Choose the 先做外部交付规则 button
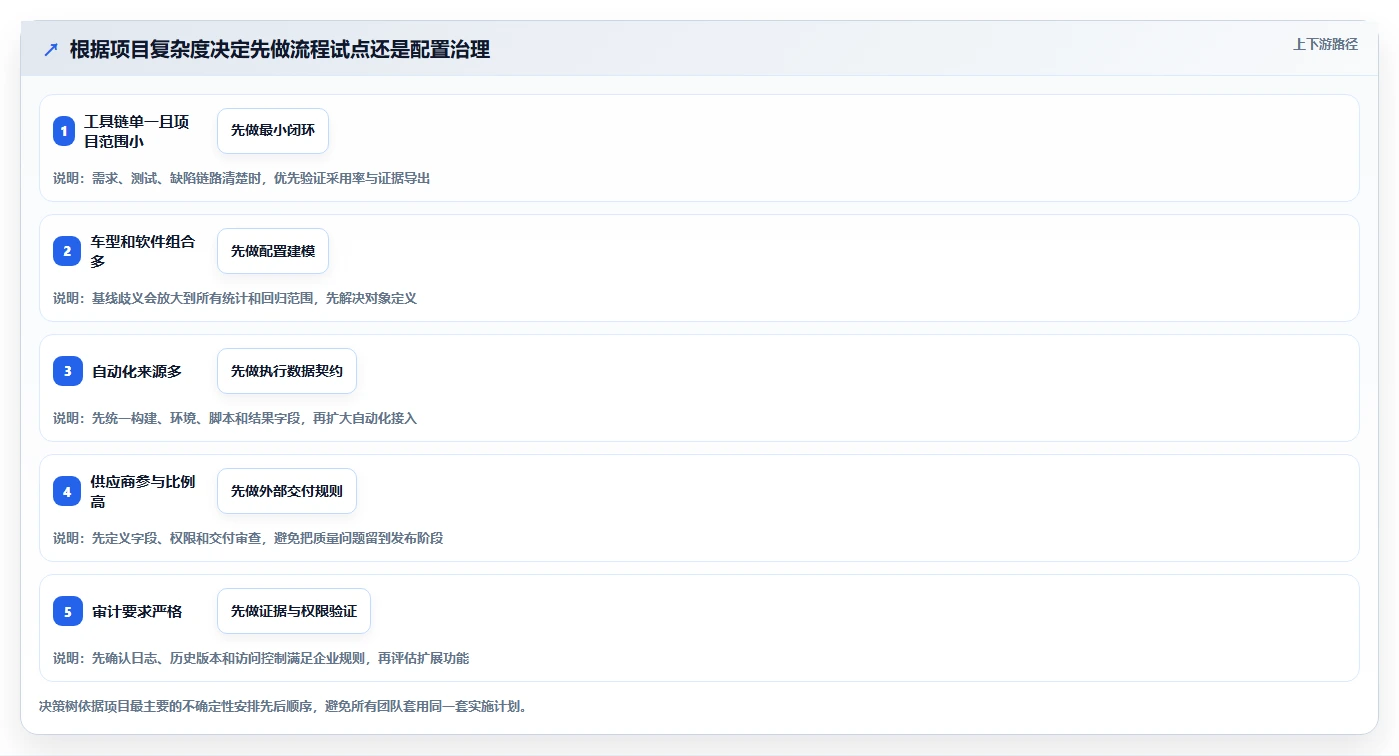The height and width of the screenshot is (756, 1399). point(287,491)
